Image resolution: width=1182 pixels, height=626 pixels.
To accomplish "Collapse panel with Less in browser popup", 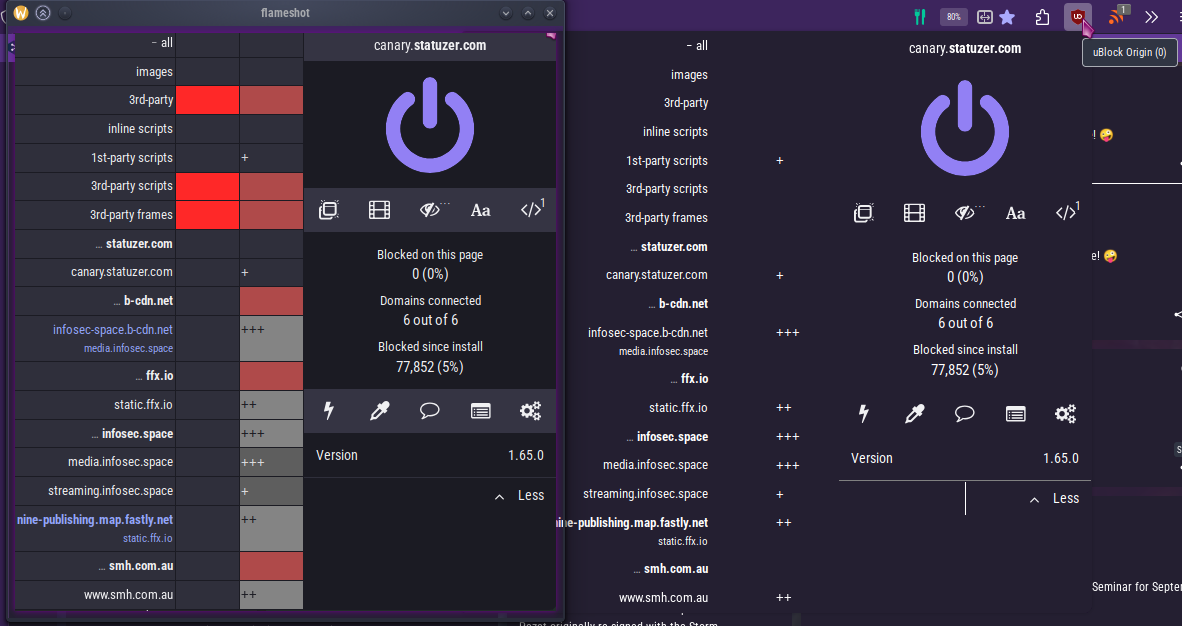I will tap(1055, 499).
